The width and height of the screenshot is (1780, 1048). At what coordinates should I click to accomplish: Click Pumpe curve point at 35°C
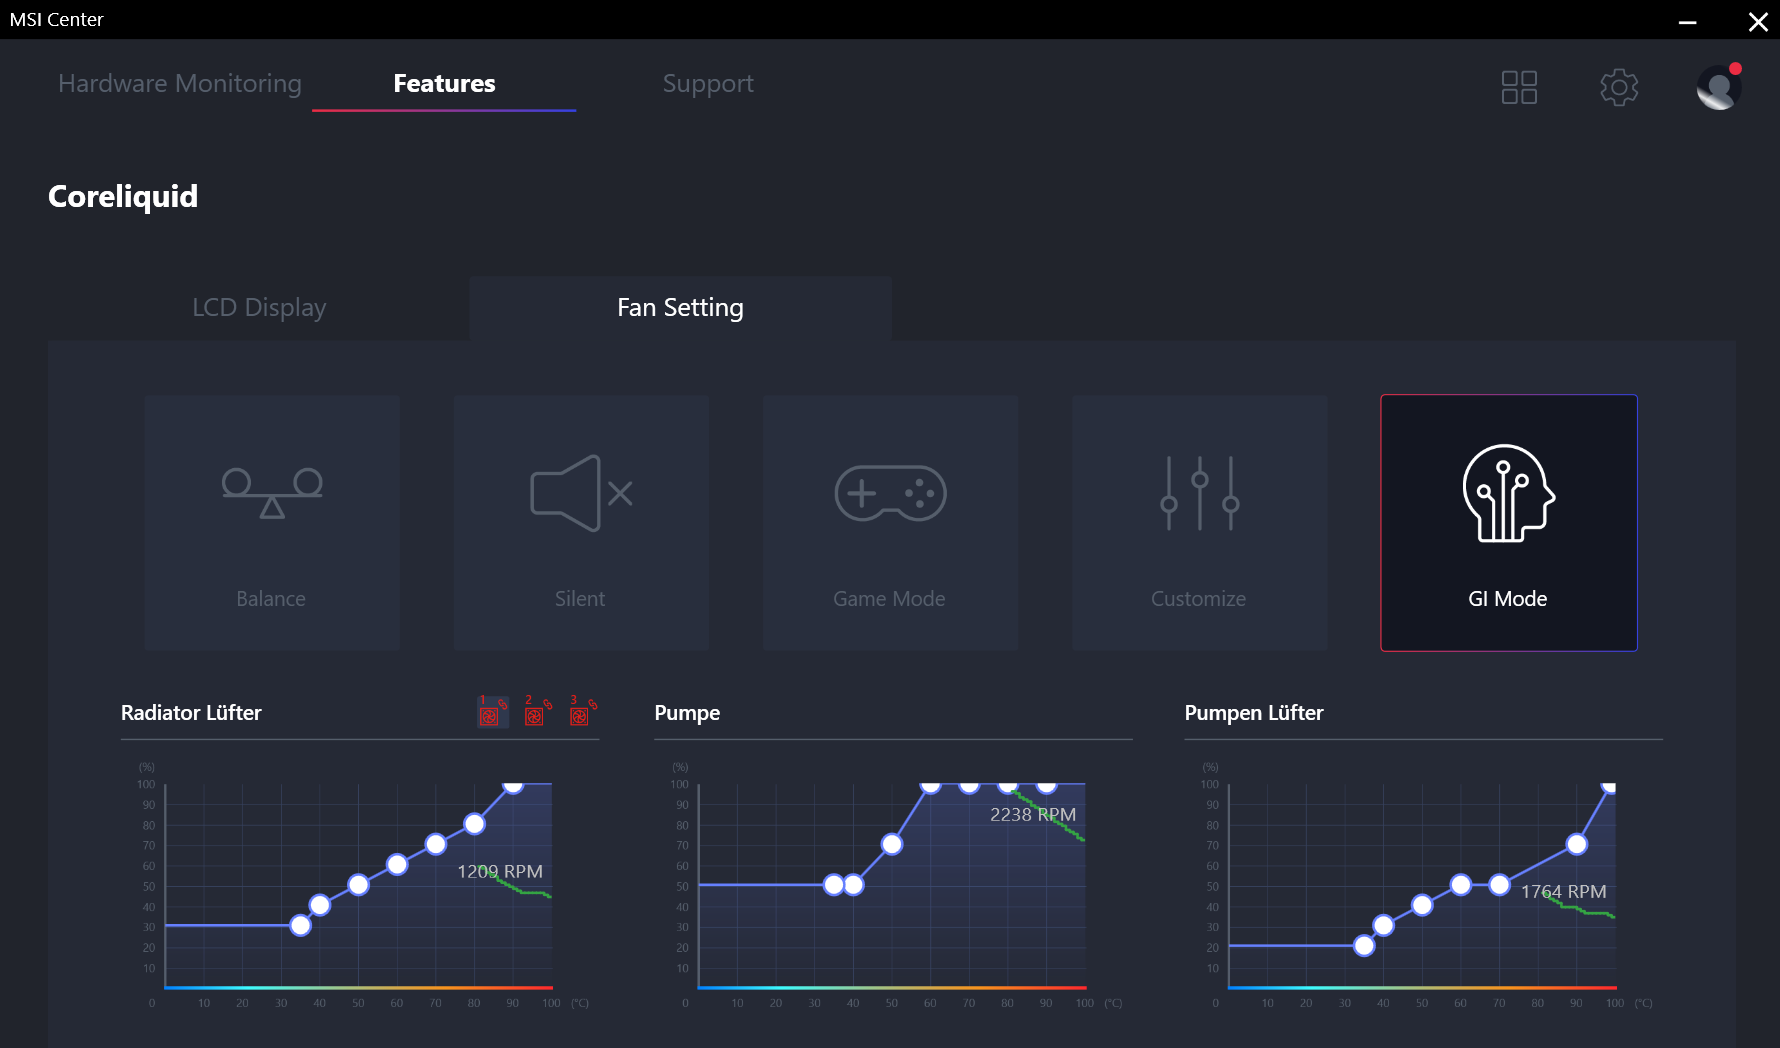pyautogui.click(x=834, y=885)
